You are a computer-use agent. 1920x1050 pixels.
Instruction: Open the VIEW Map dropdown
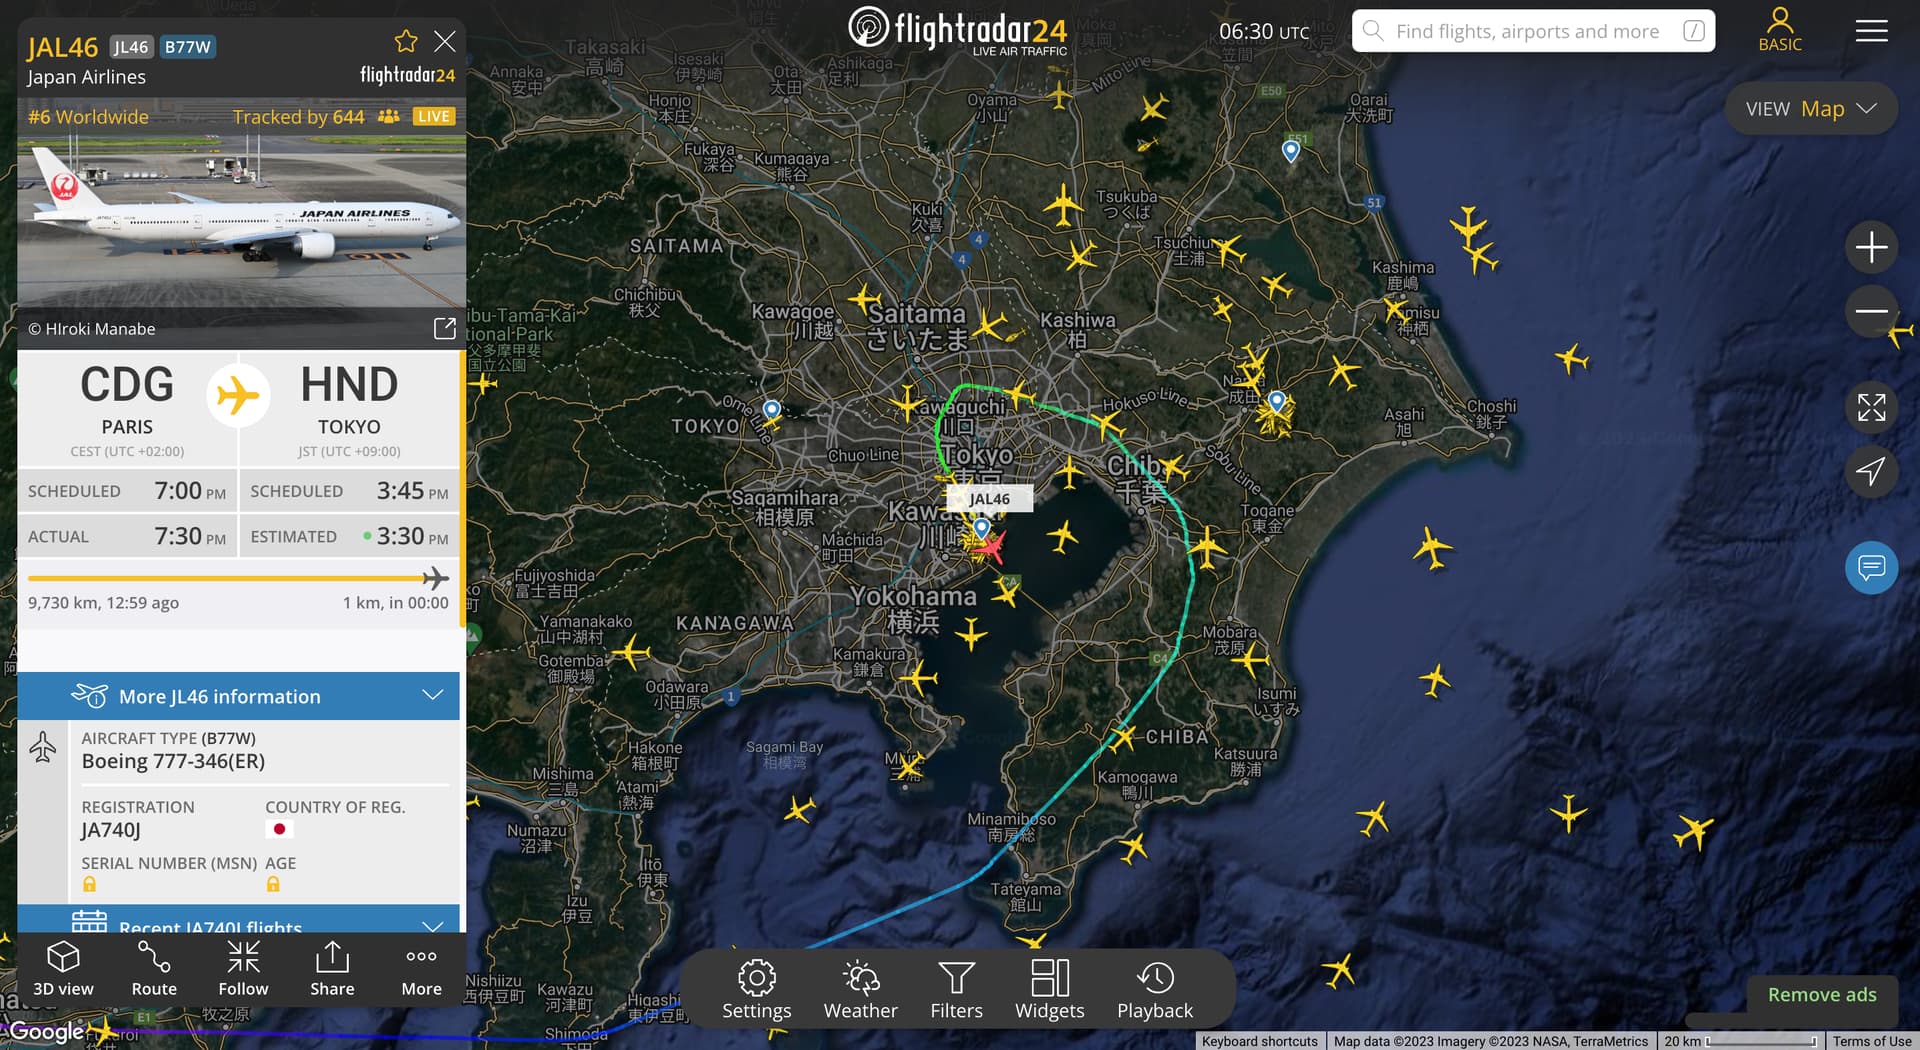pos(1811,109)
